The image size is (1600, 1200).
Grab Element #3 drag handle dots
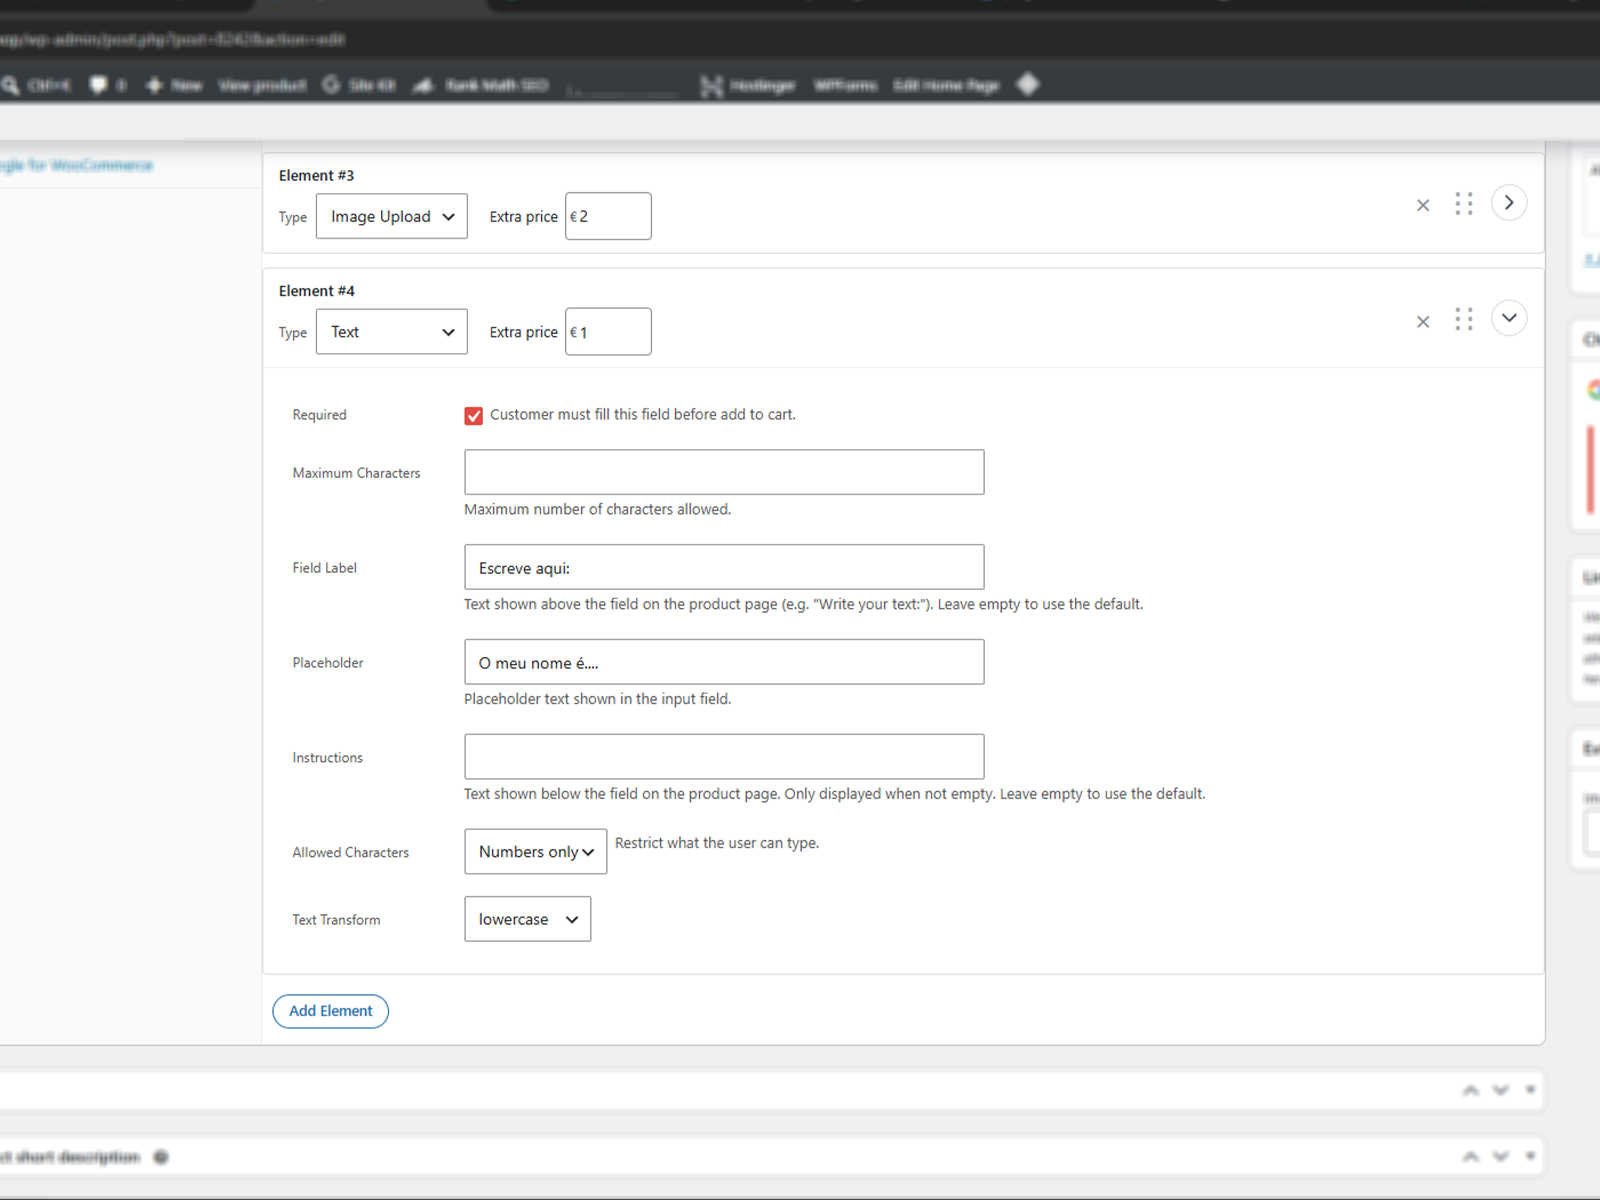1464,204
